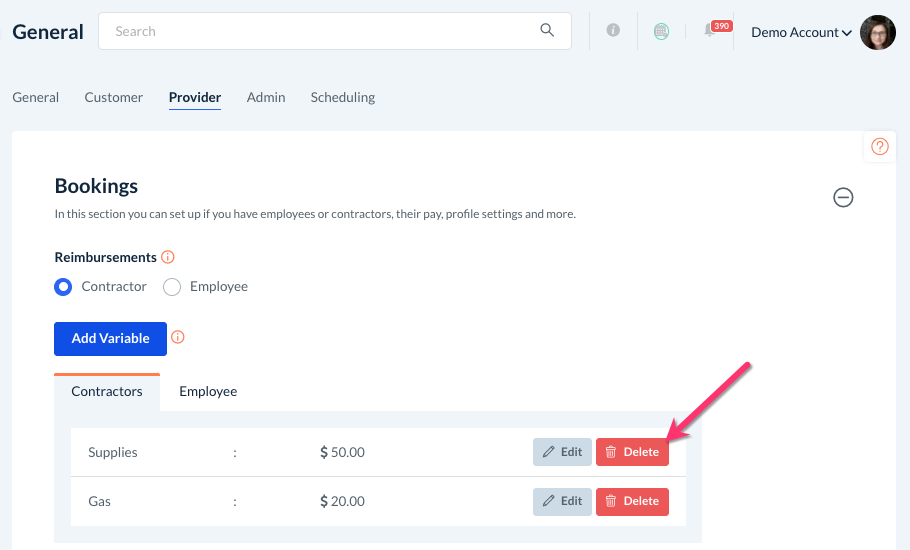This screenshot has height=550, width=910.
Task: Open the Scheduling tab
Action: pos(343,97)
